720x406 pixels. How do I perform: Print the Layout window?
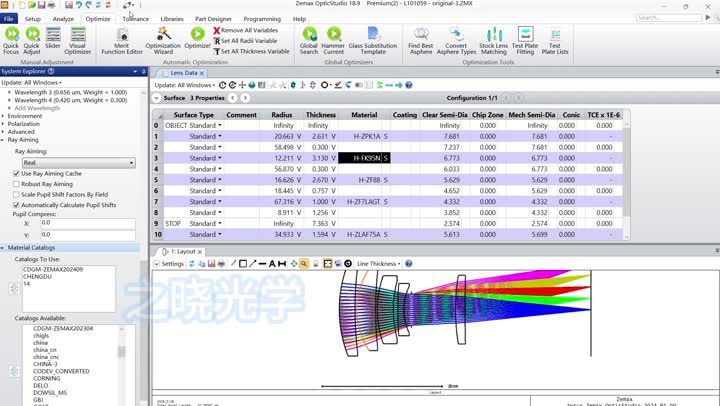(221, 264)
